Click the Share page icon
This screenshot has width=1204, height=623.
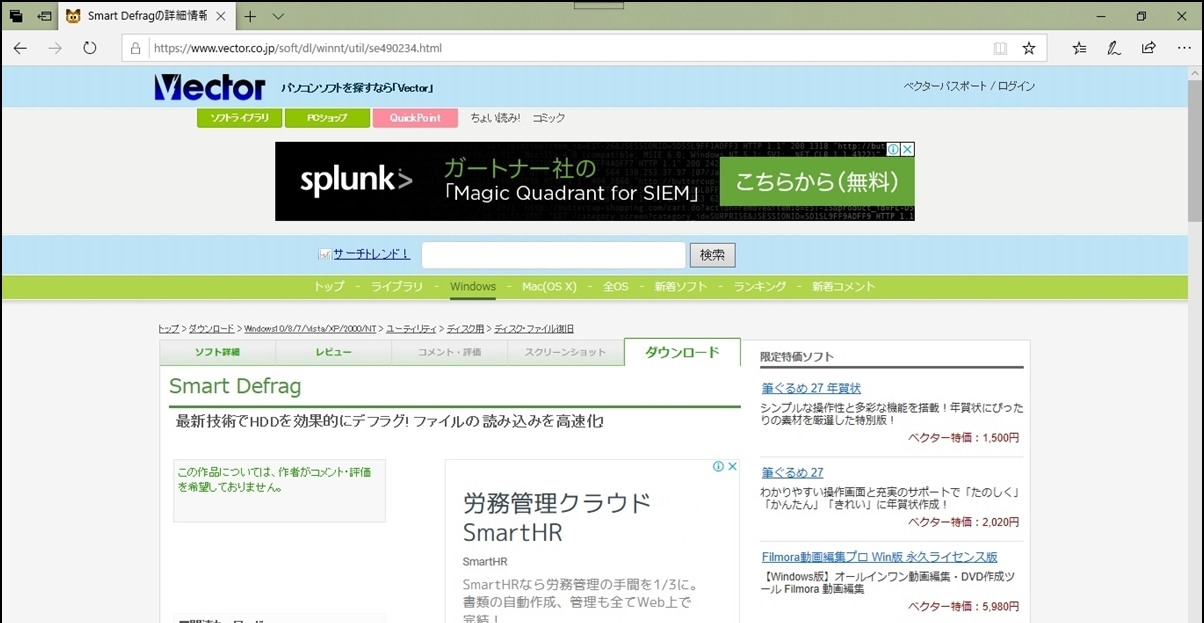(x=1149, y=48)
